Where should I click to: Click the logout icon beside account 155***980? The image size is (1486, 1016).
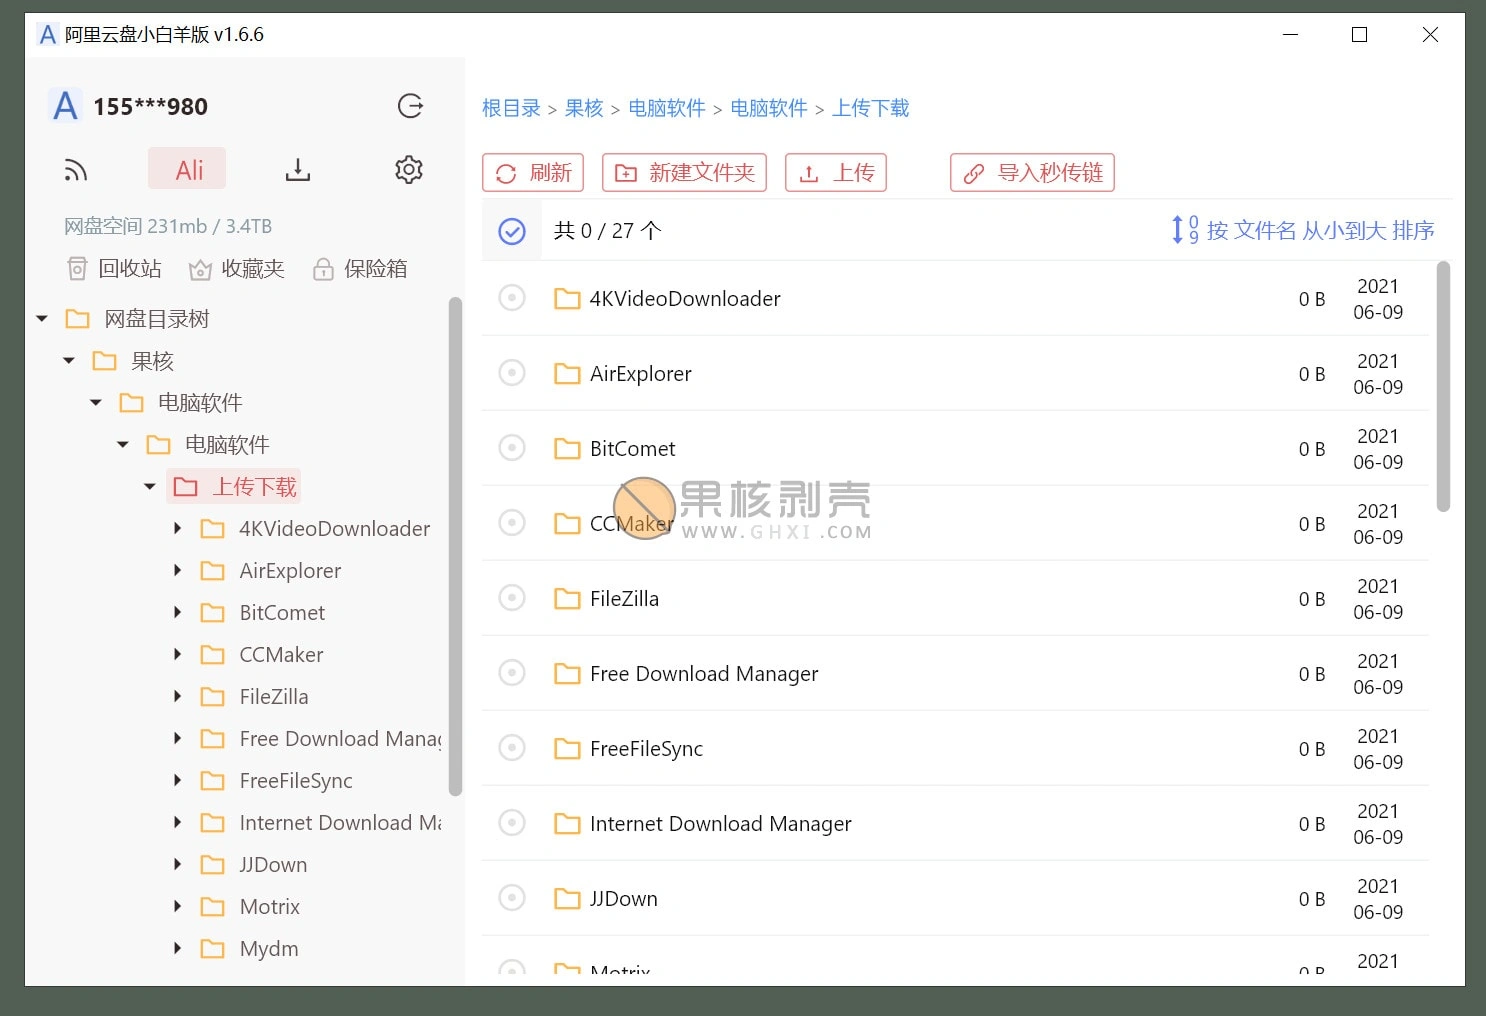coord(410,106)
